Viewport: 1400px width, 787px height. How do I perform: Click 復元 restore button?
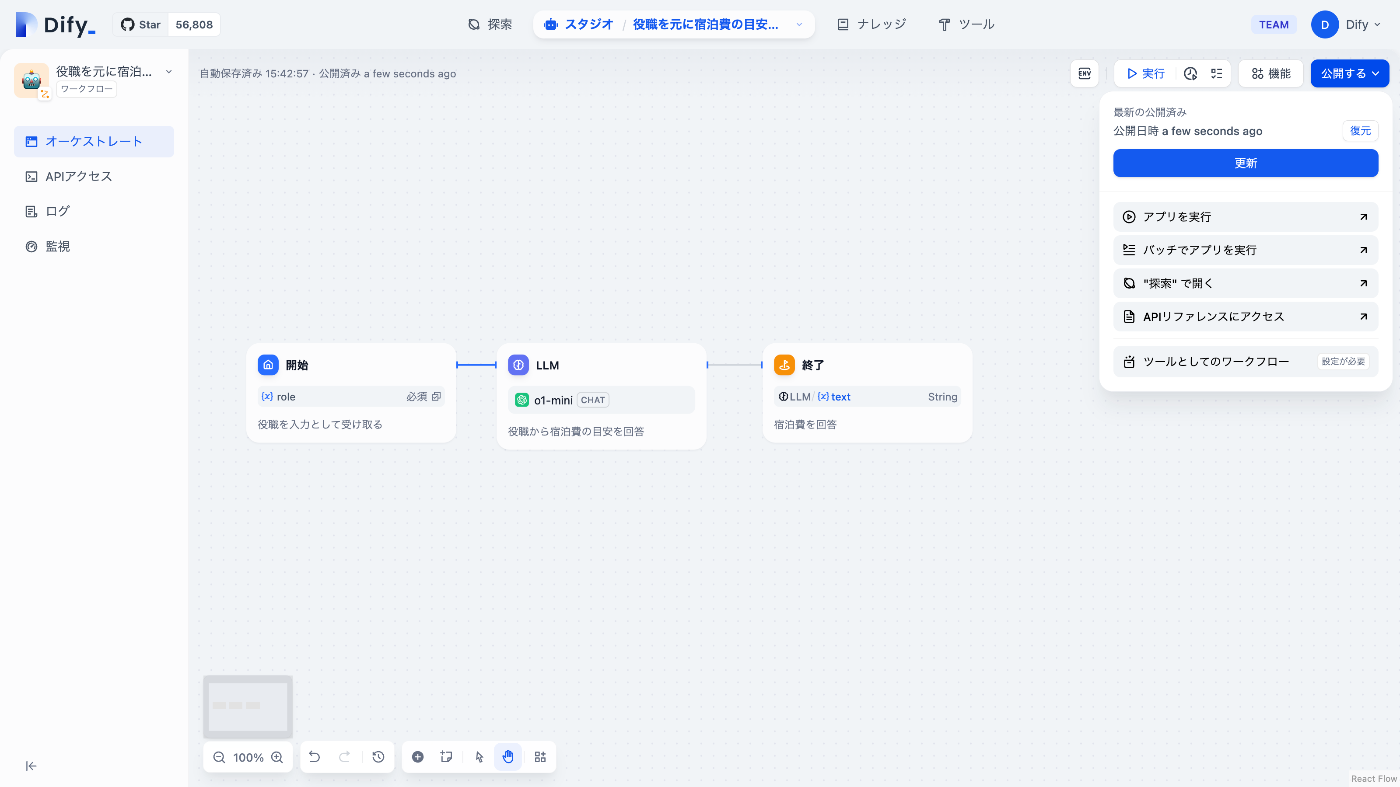coord(1360,130)
